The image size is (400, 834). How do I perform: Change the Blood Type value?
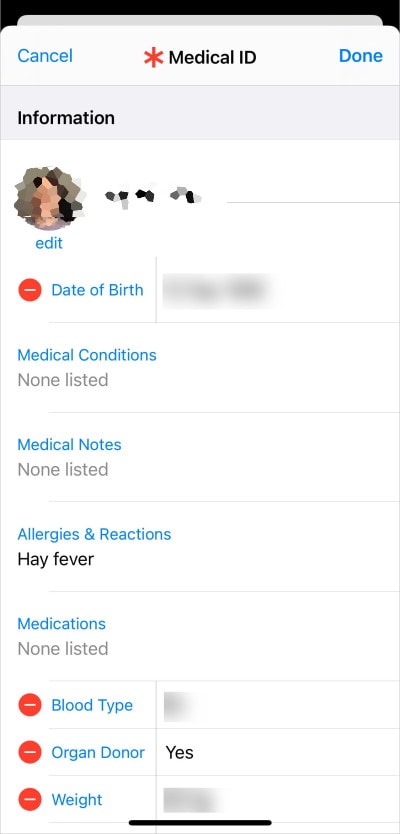tap(278, 705)
